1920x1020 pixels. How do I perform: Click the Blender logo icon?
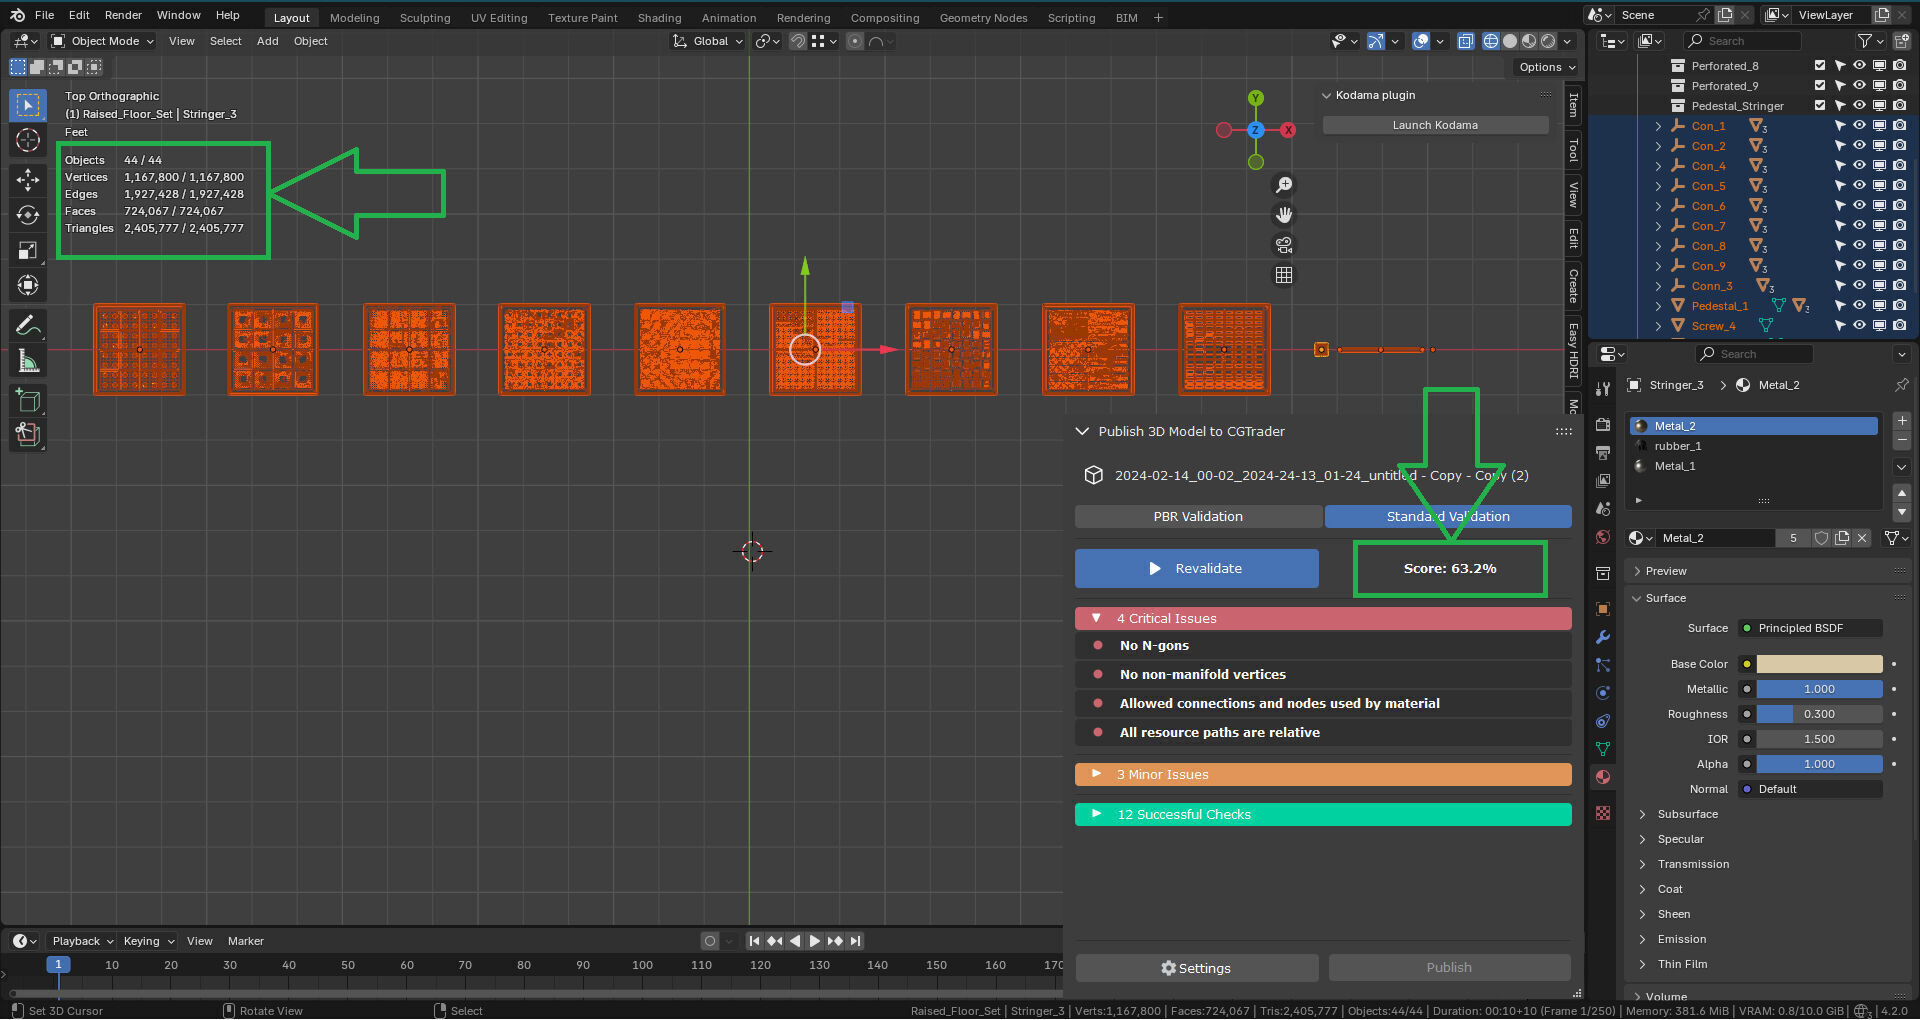(17, 15)
